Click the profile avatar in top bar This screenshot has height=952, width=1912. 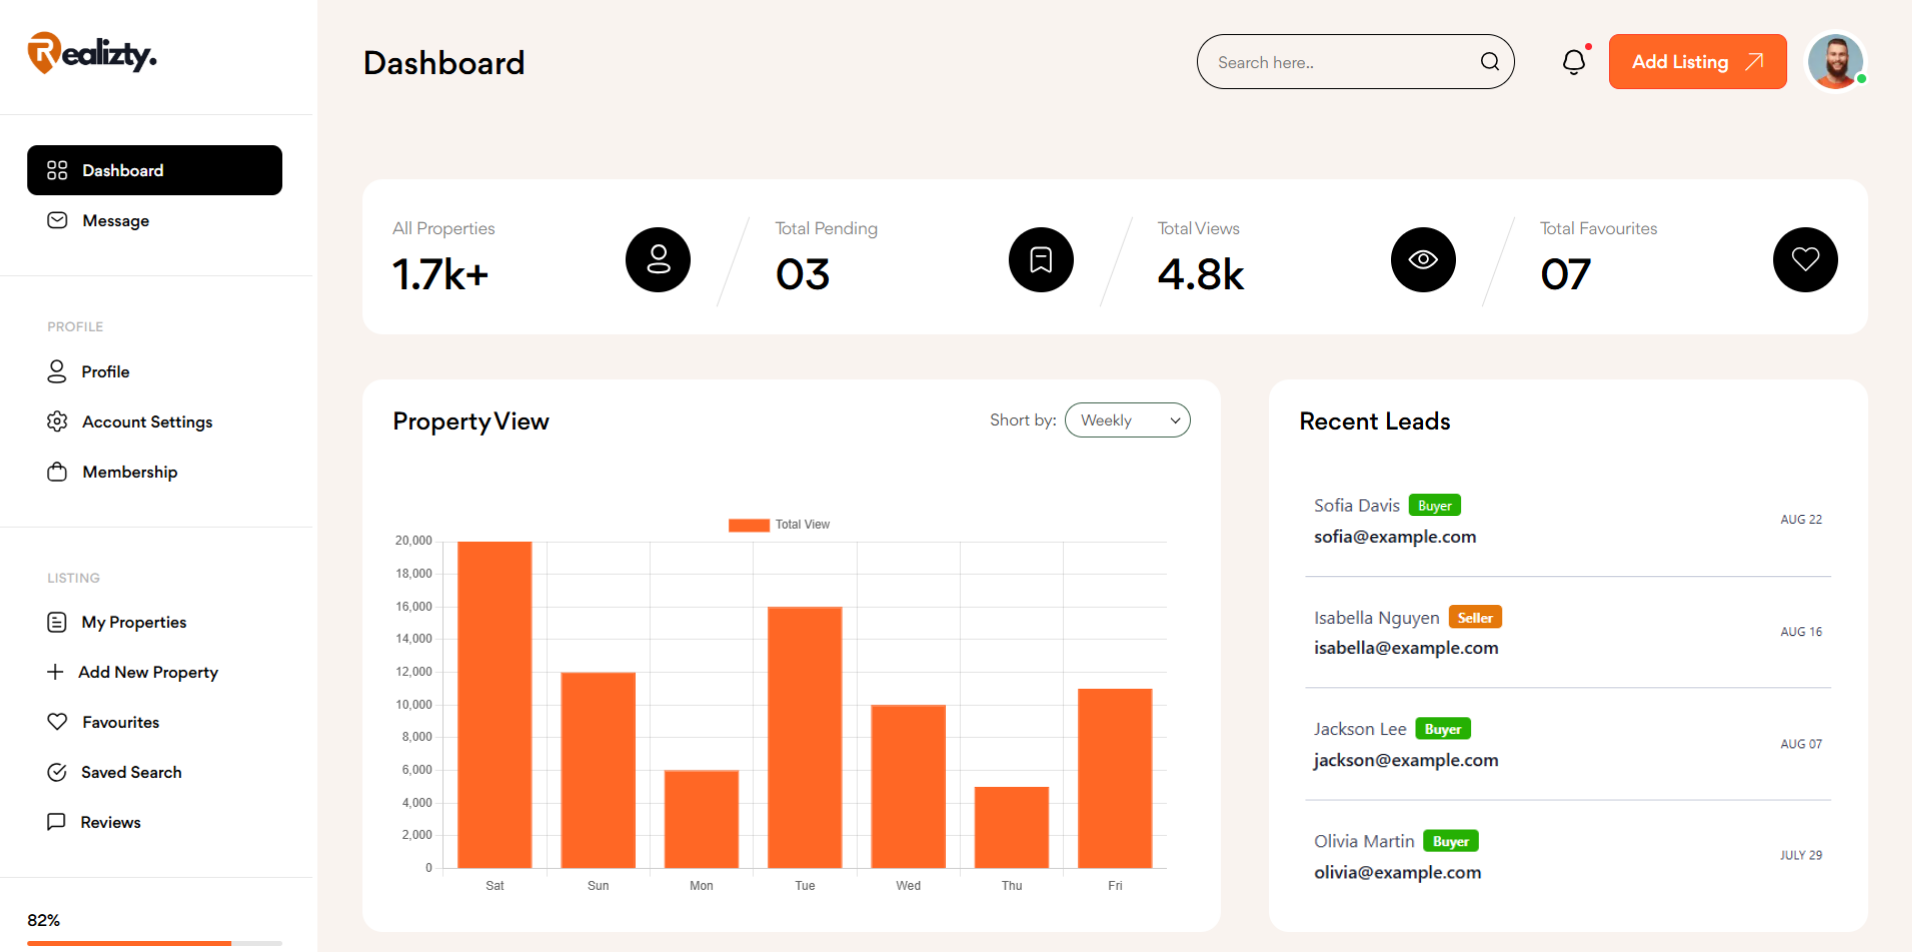pyautogui.click(x=1835, y=61)
